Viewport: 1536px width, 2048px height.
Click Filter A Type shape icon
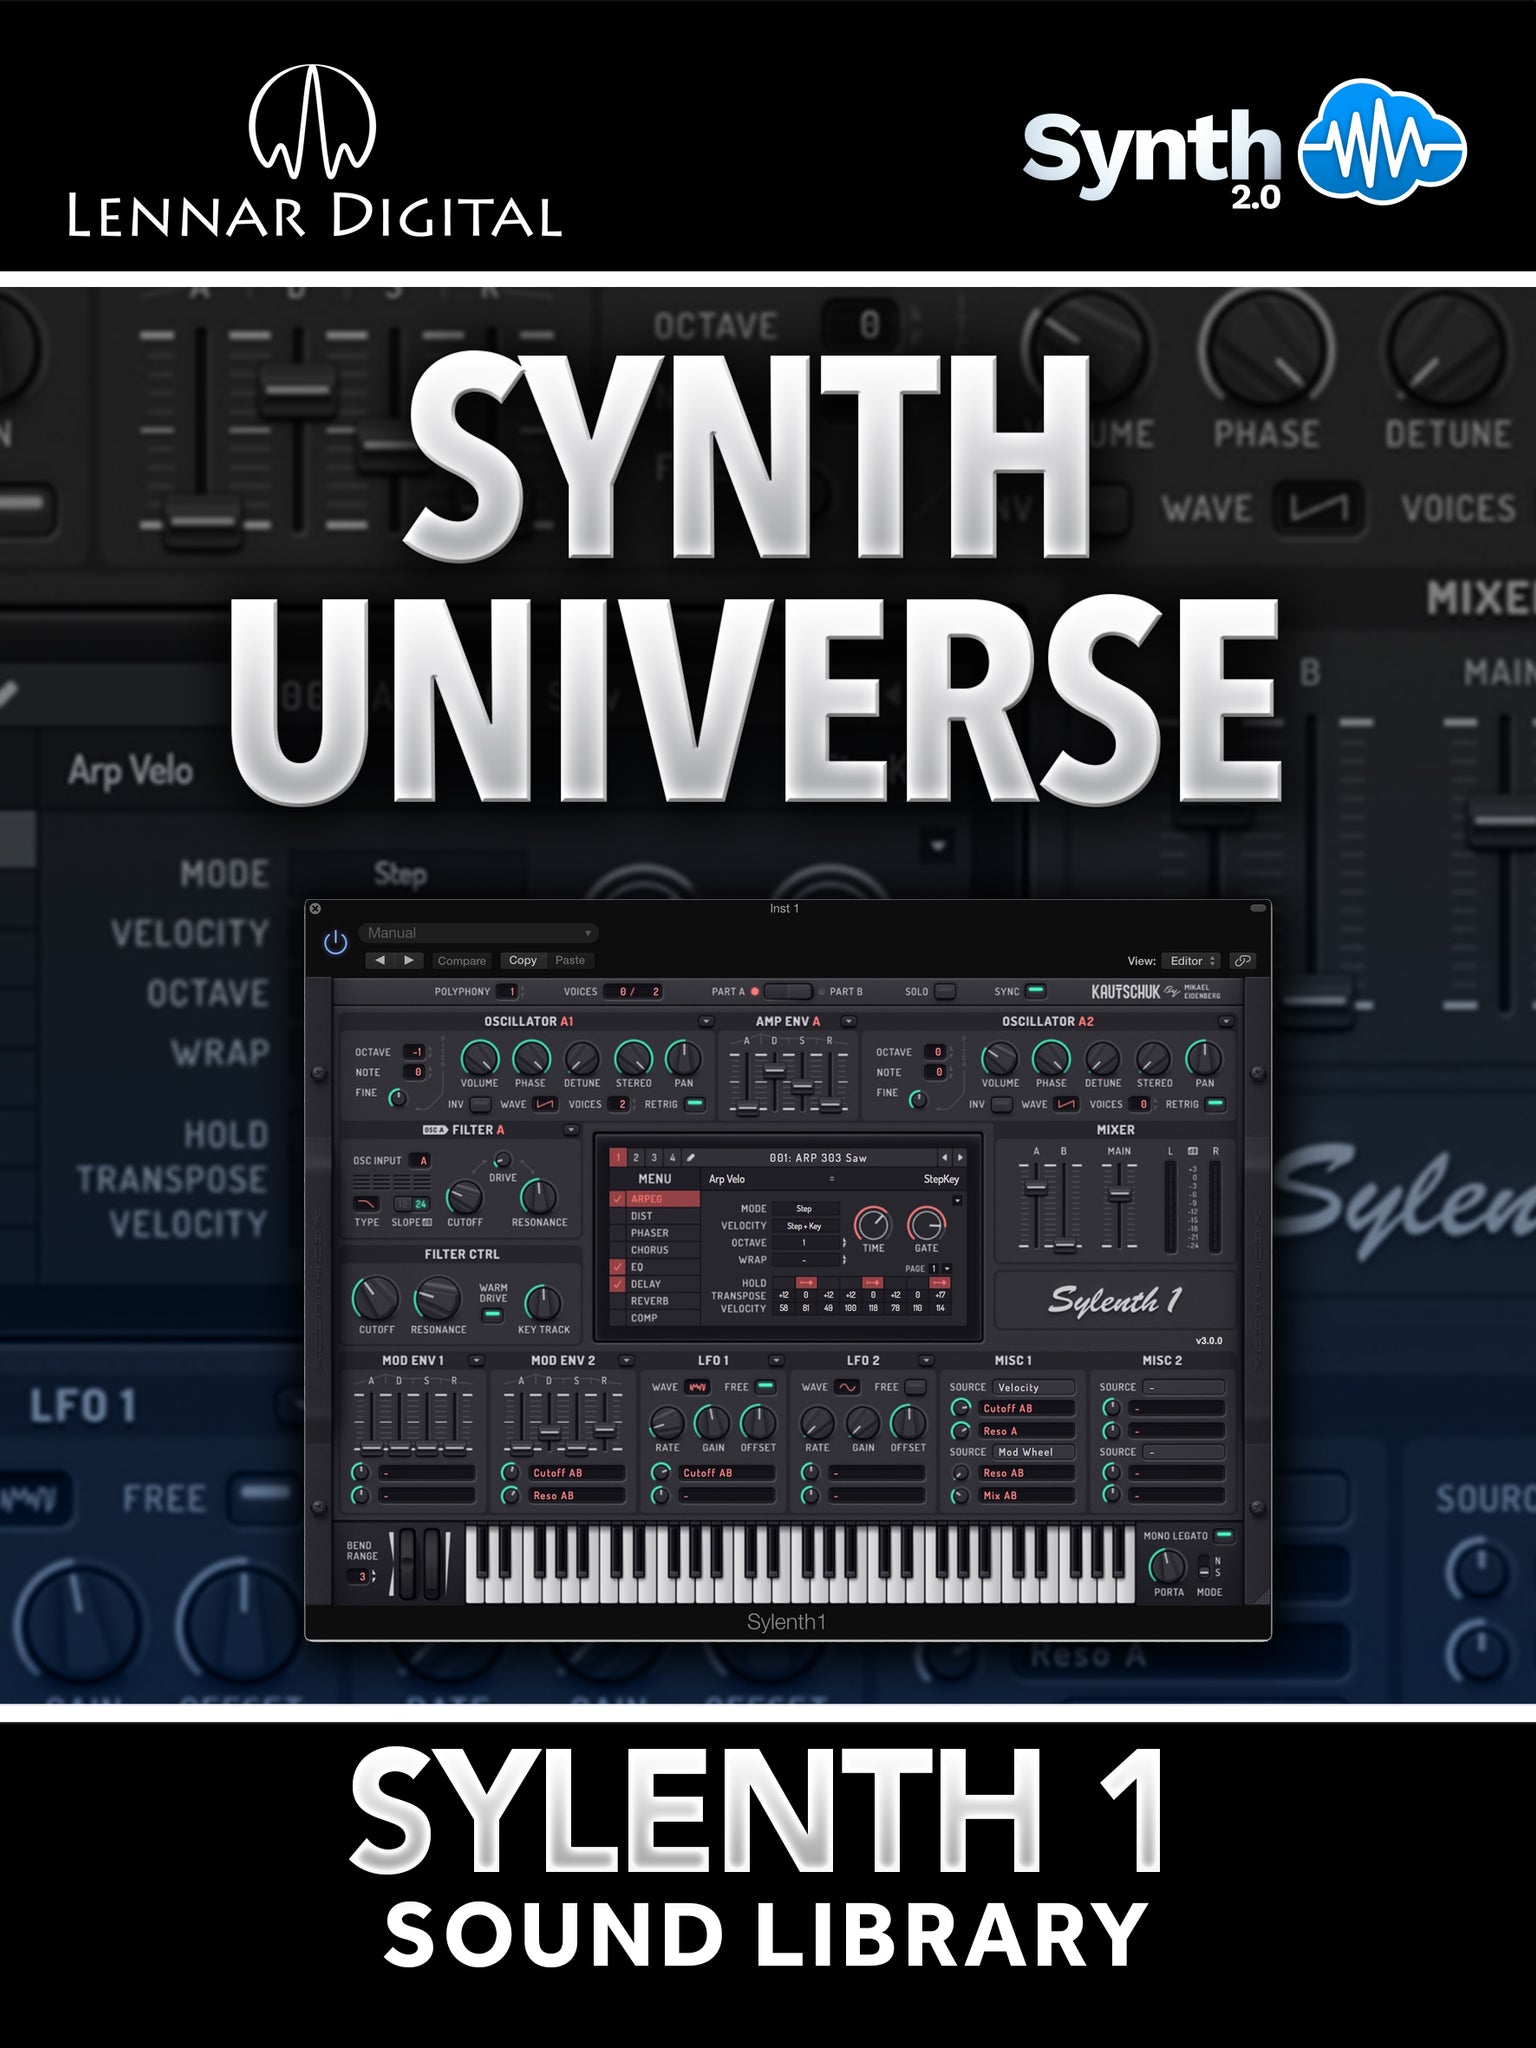tap(367, 1204)
